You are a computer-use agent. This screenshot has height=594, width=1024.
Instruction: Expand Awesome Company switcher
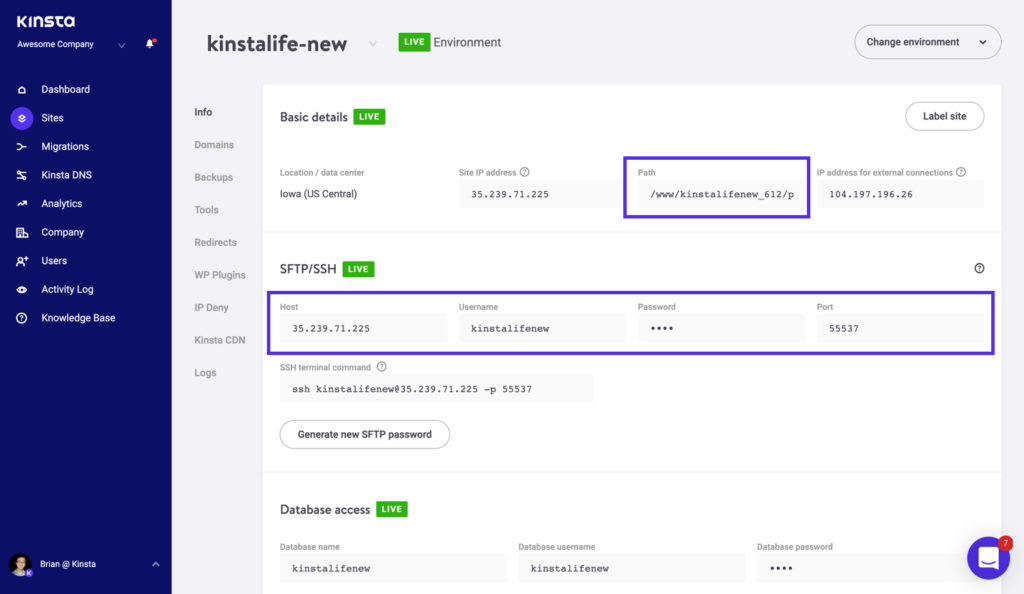[x=121, y=45]
